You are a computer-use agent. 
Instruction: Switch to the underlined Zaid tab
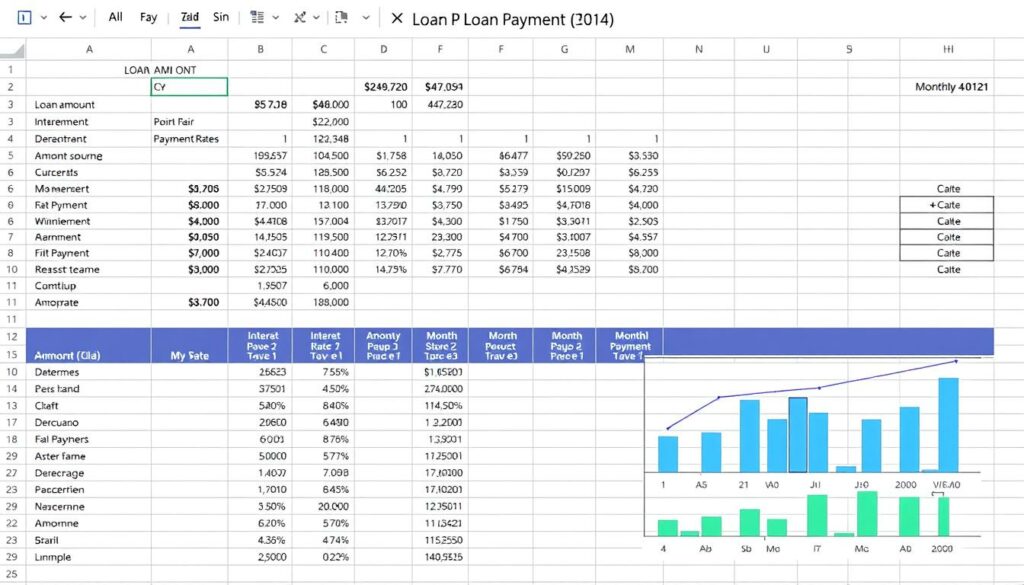tap(189, 17)
